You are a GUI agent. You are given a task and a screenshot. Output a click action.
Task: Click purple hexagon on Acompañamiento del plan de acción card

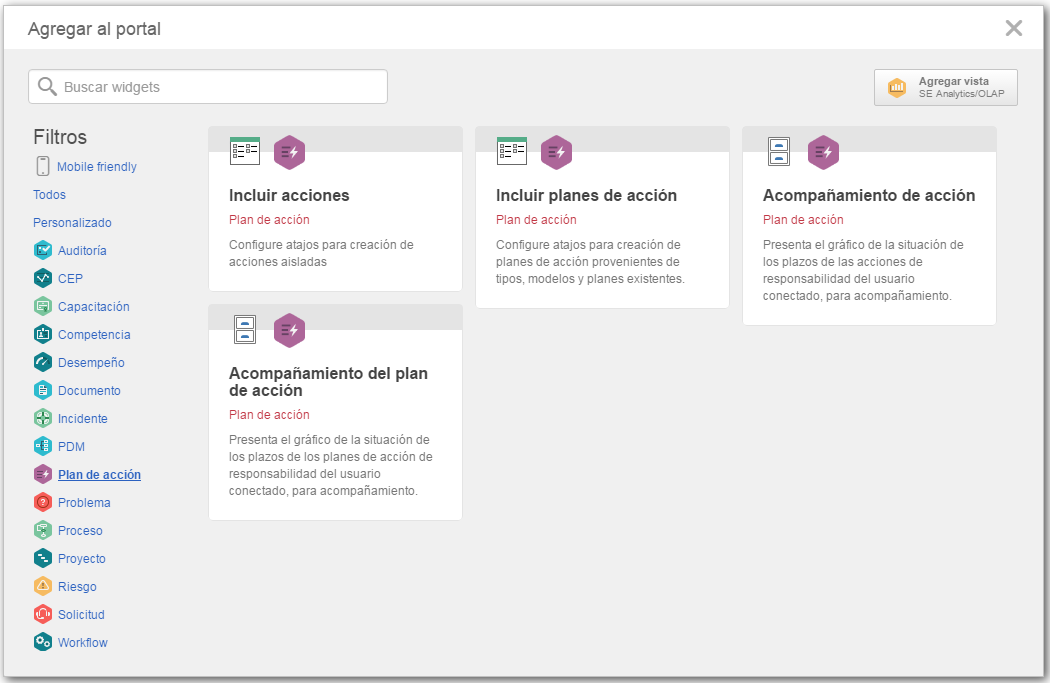click(289, 331)
